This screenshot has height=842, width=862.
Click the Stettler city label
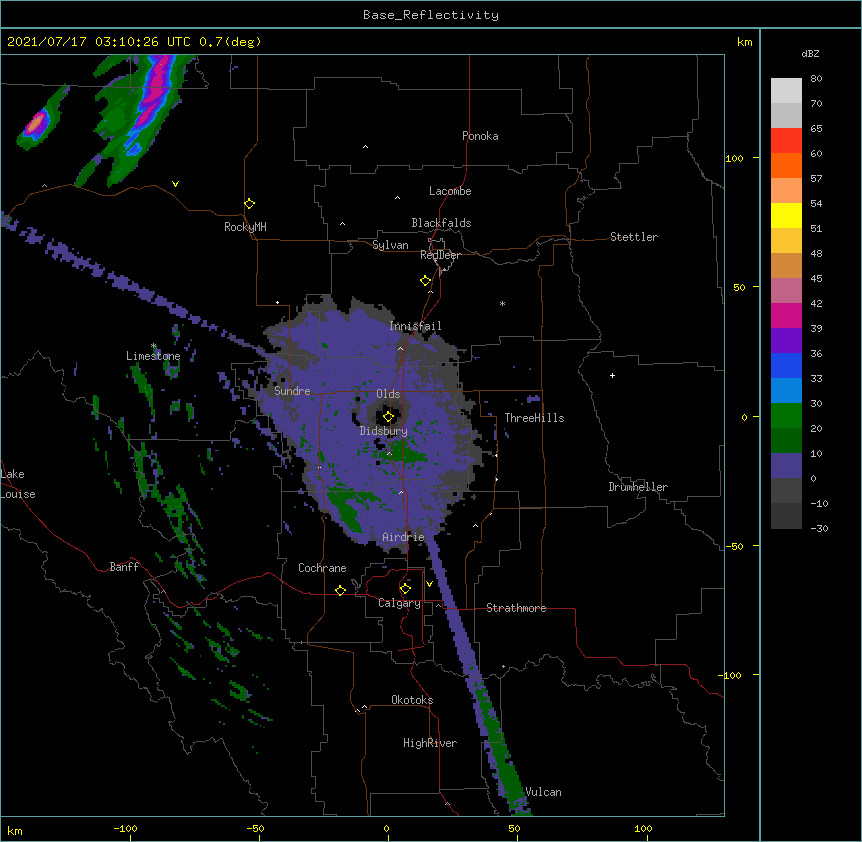click(633, 237)
